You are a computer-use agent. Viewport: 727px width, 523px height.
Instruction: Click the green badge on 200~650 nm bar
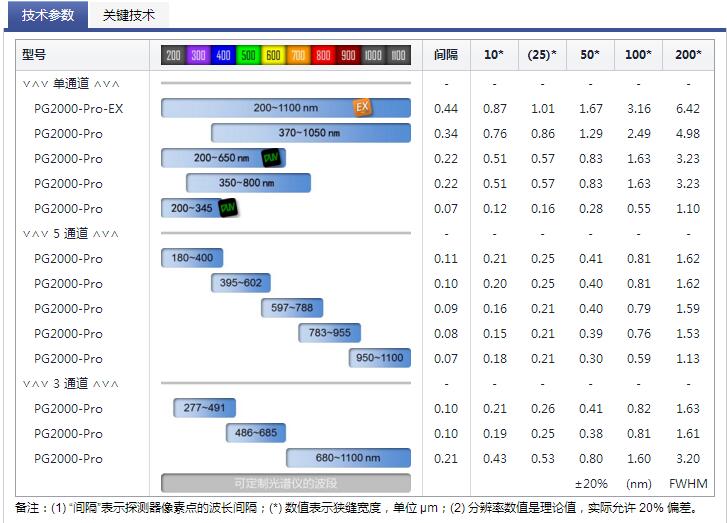coord(270,158)
